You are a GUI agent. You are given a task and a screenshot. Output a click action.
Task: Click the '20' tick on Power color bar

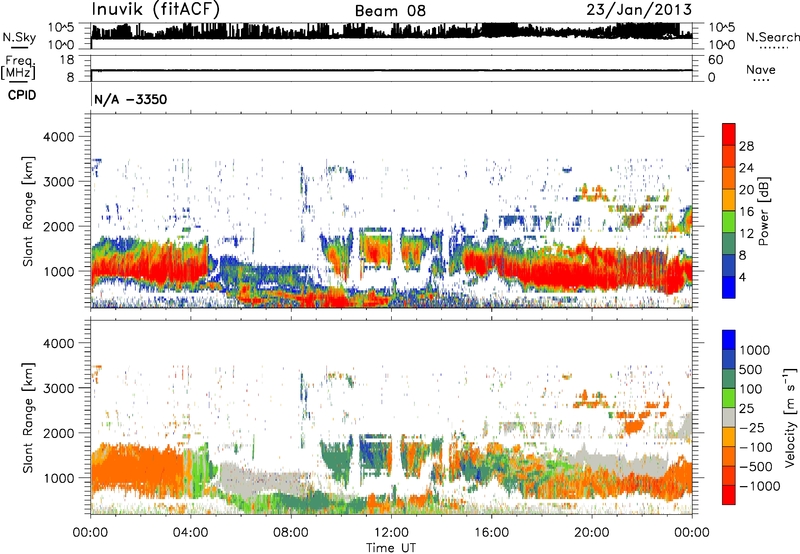tap(746, 190)
